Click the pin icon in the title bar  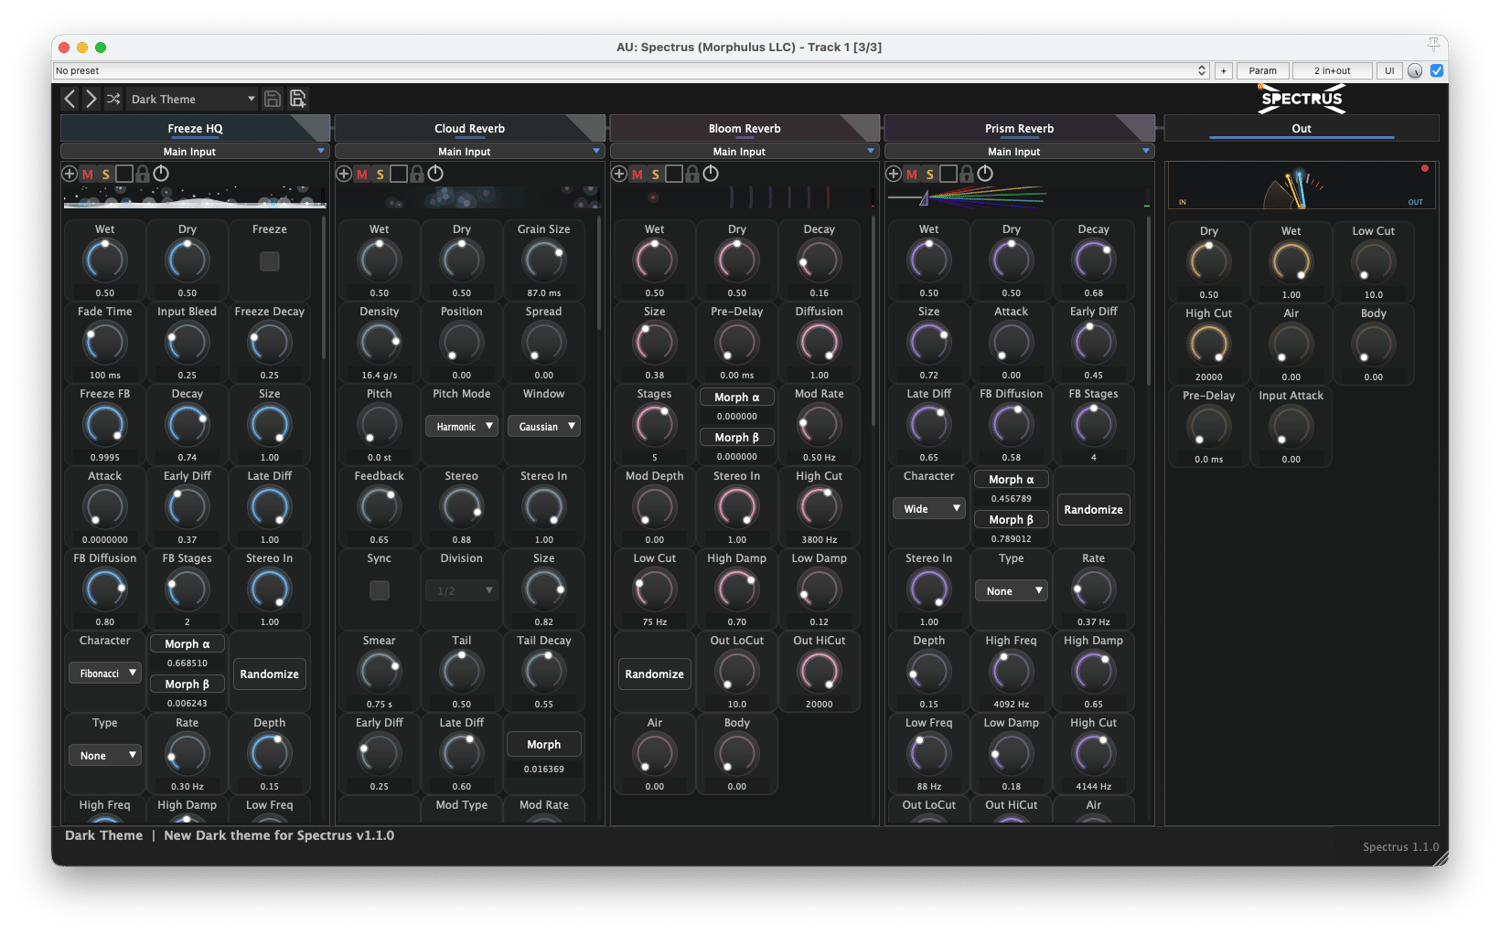1433,45
